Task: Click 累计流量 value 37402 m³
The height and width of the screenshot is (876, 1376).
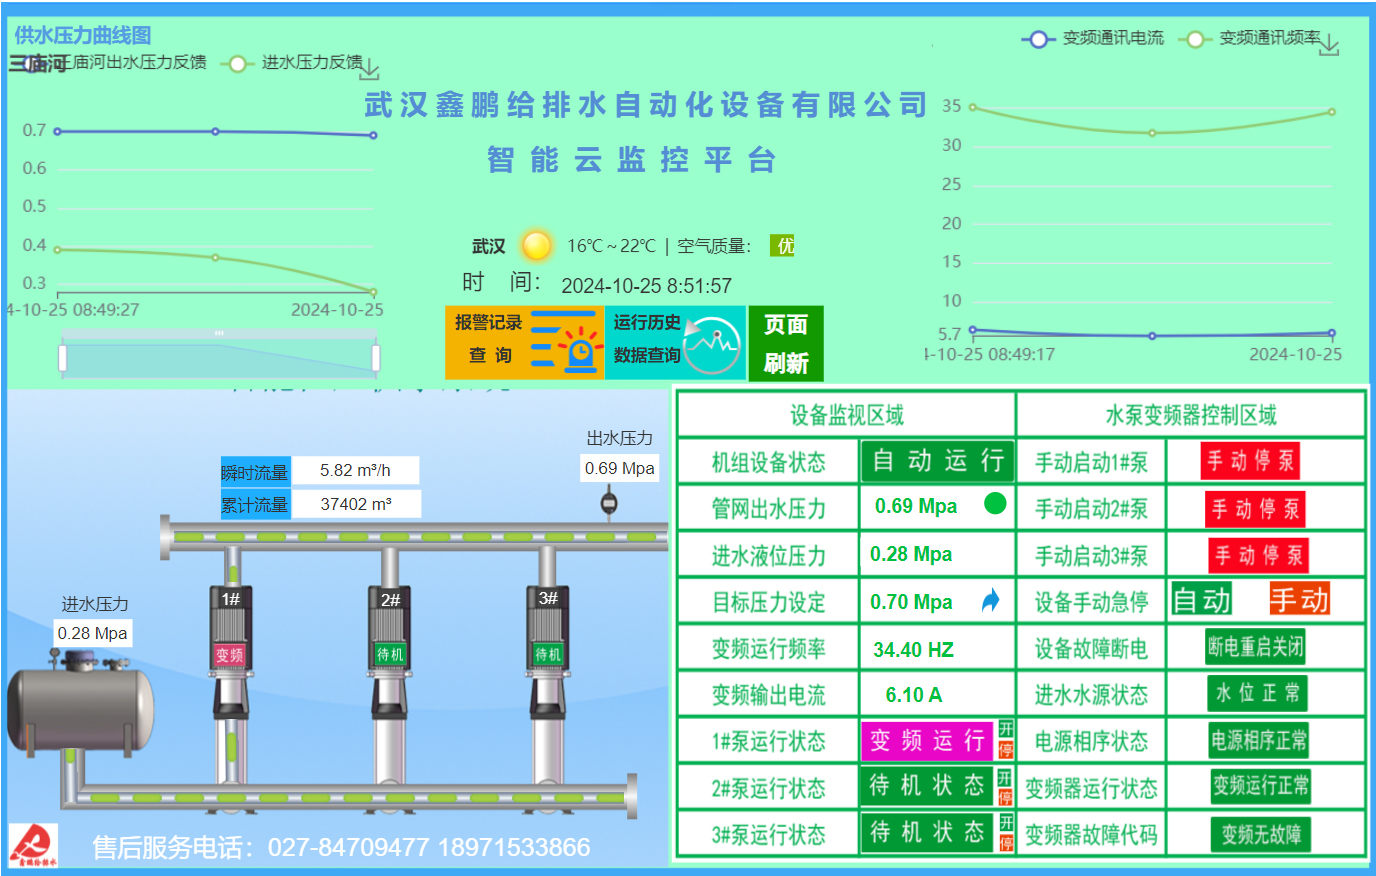Action: click(356, 504)
